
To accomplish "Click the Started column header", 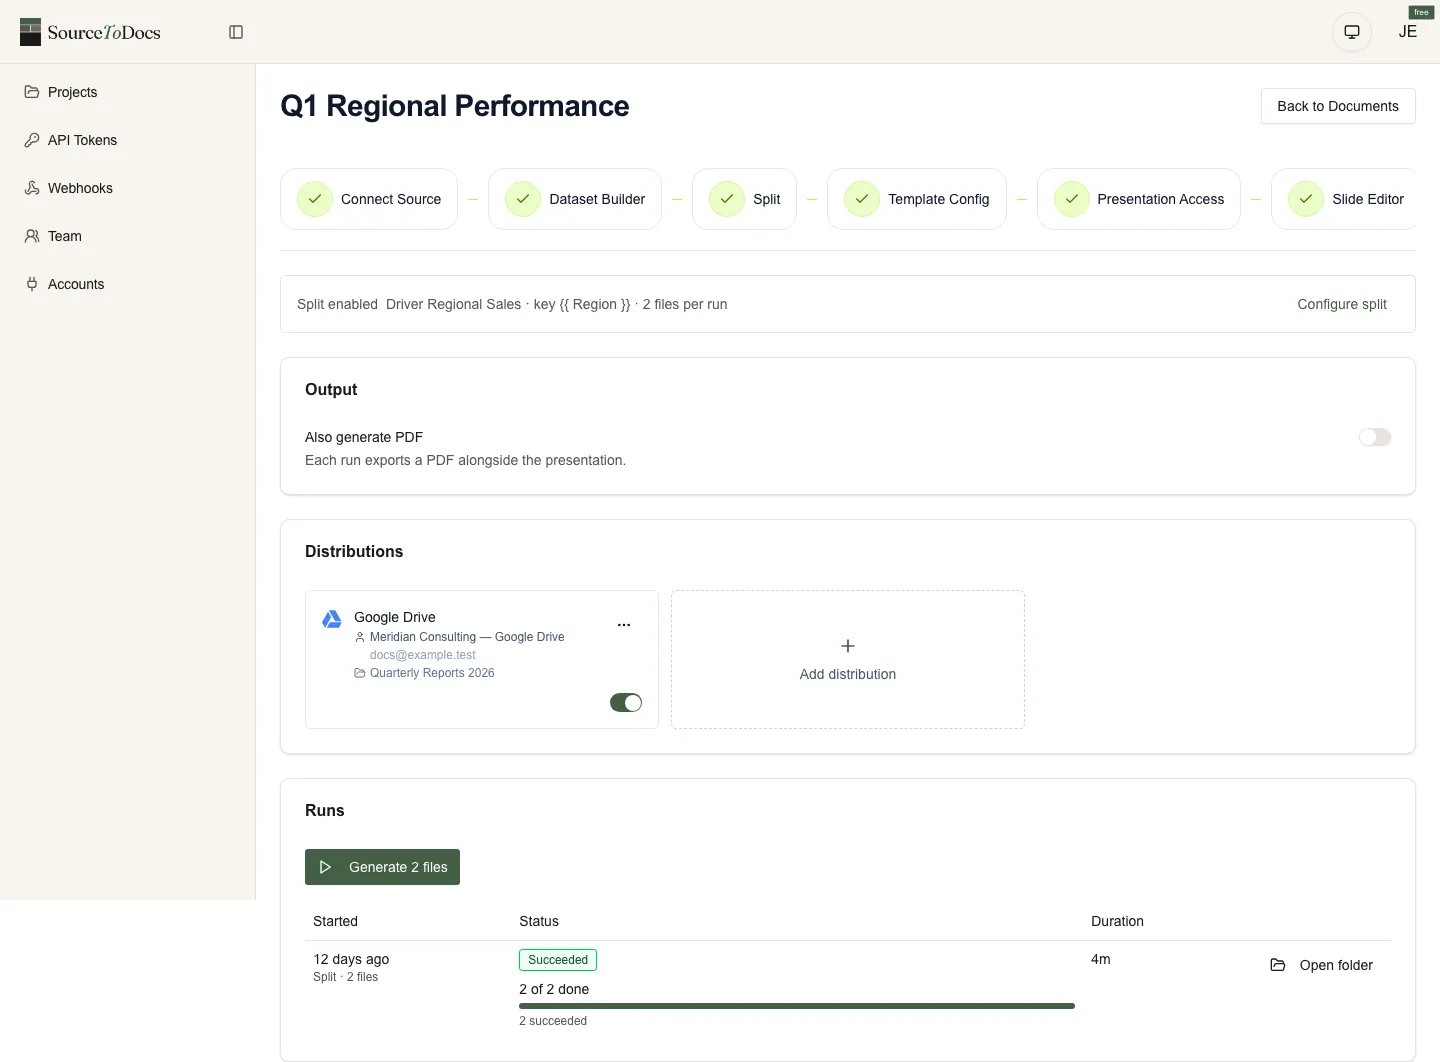I will pos(335,921).
